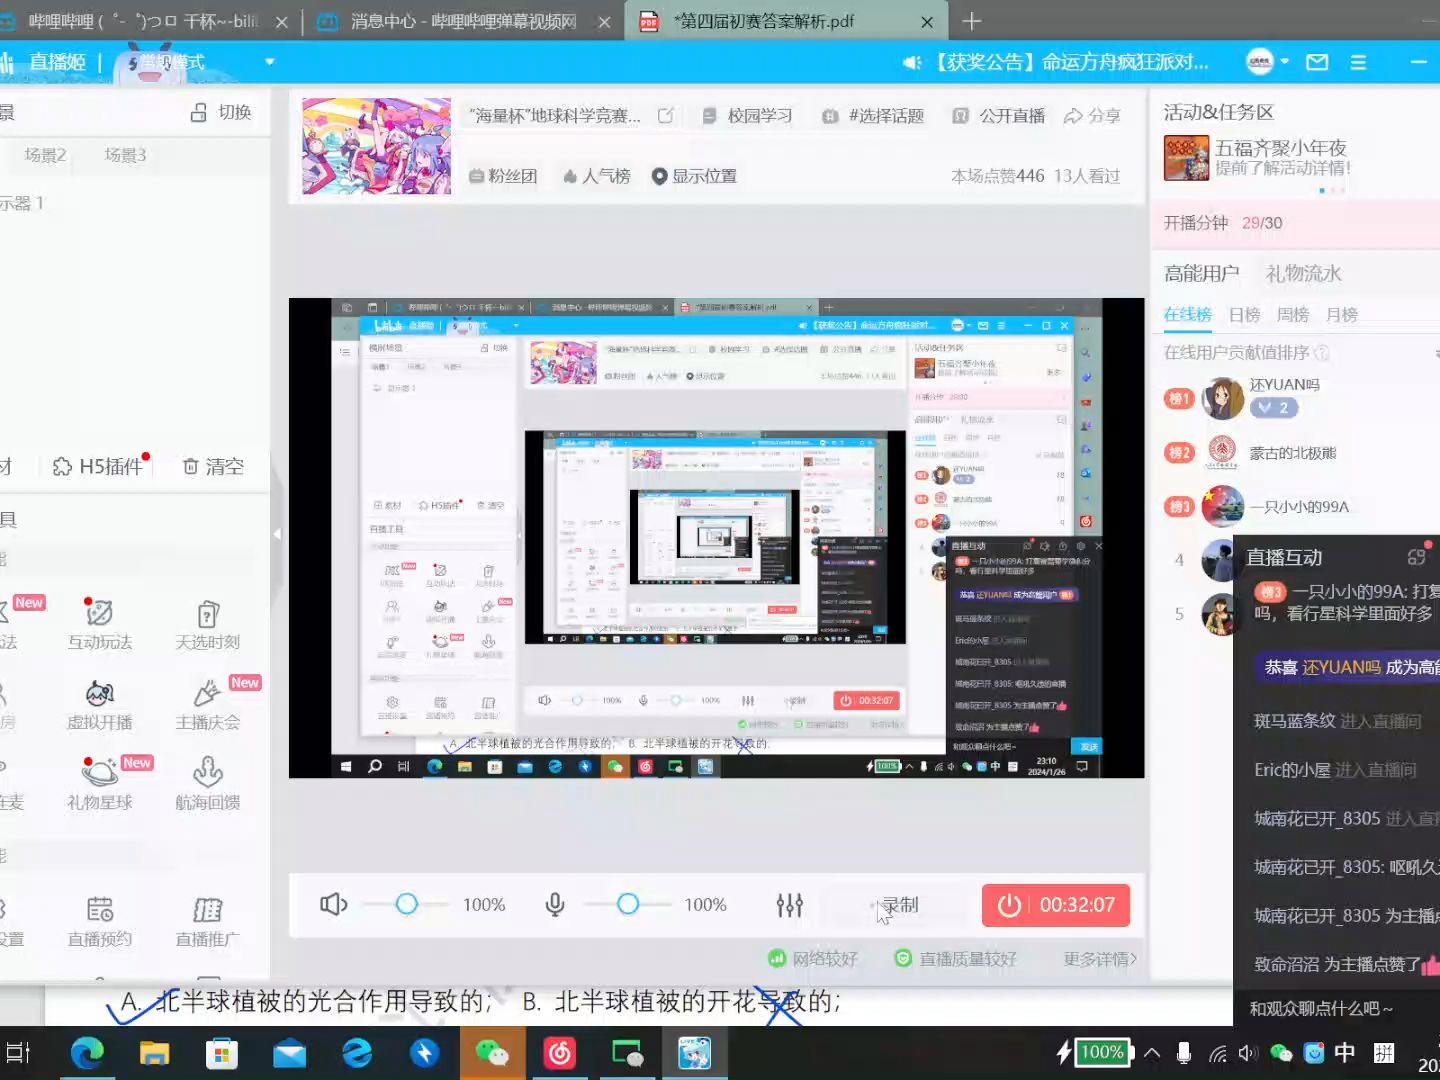The height and width of the screenshot is (1080, 1440).
Task: Open 蒙古的北极熊 user in ranking list
Action: click(1292, 453)
